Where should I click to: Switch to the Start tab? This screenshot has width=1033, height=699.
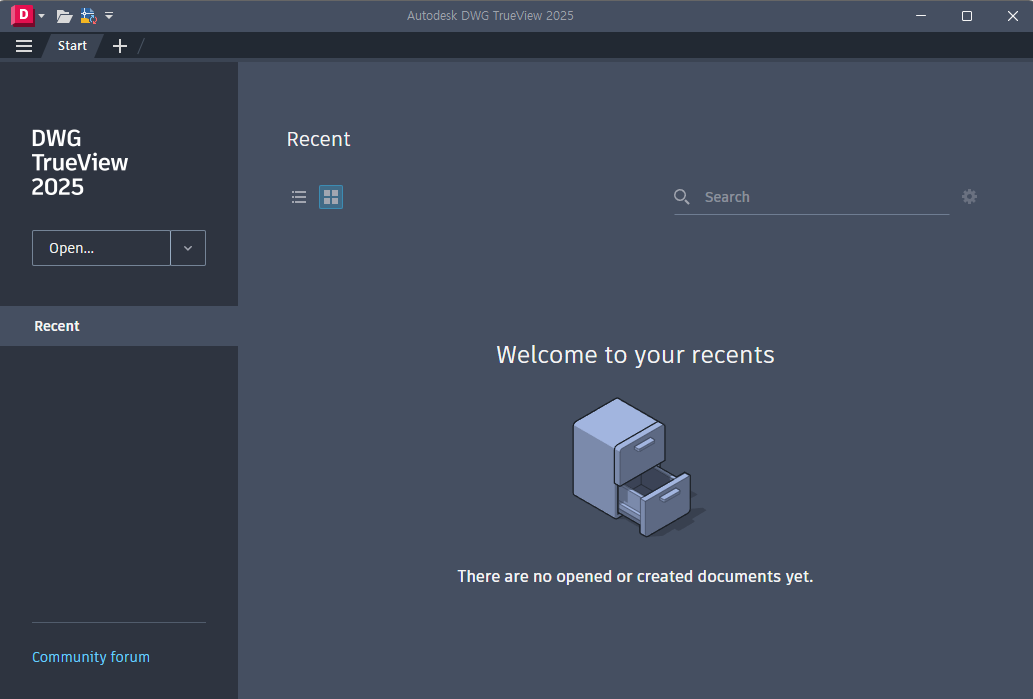pyautogui.click(x=72, y=45)
